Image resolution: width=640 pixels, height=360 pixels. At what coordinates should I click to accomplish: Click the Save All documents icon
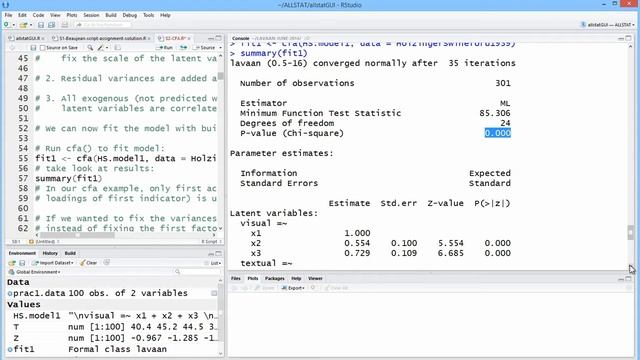51,25
